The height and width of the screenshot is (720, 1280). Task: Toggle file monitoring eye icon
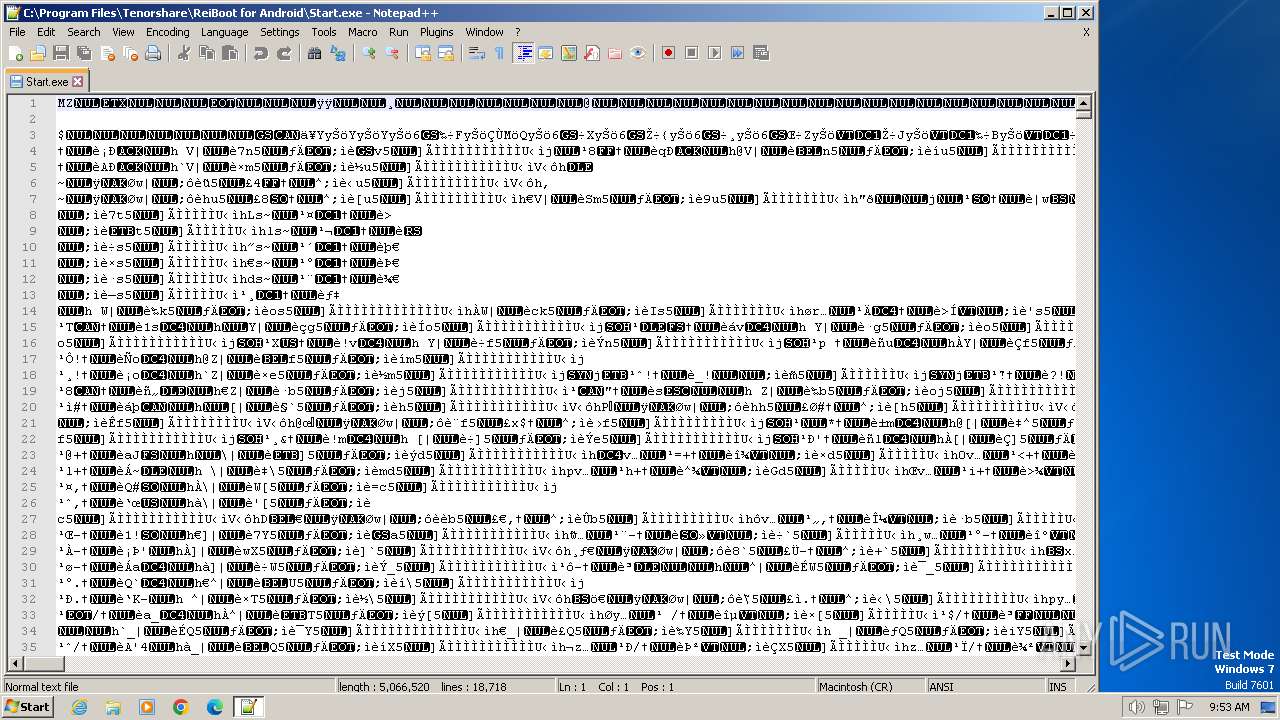[x=638, y=53]
